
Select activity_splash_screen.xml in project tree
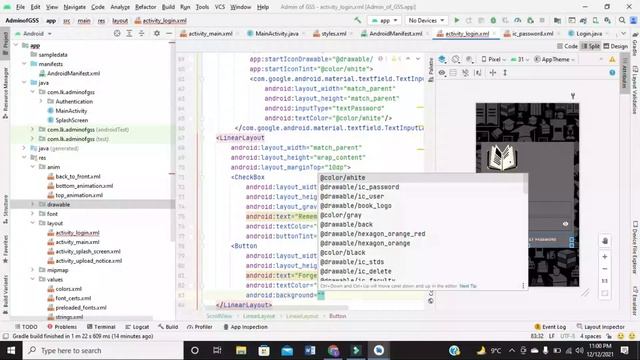coord(88,251)
